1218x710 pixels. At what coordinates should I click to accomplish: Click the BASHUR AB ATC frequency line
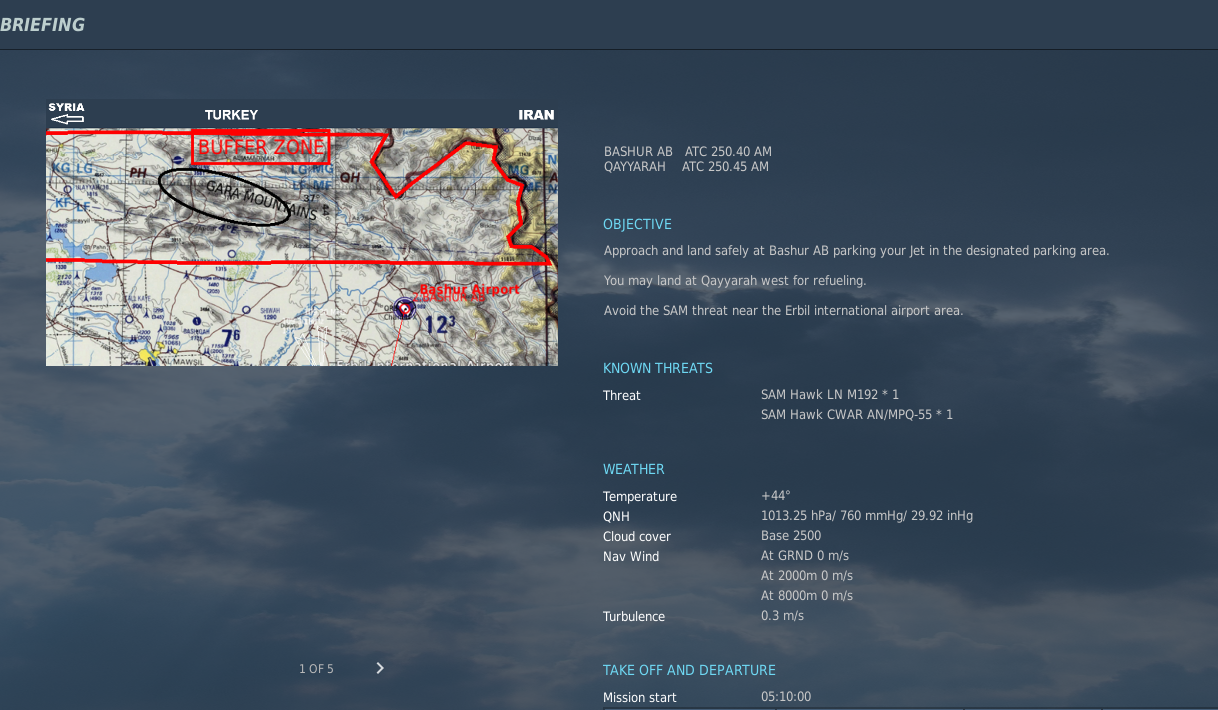[x=687, y=152]
